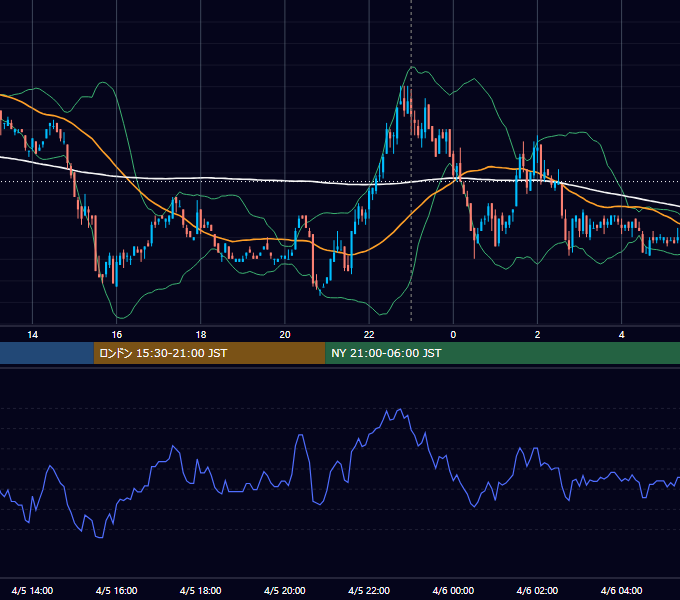Click the oscillator's lowest trough near 15:40
This screenshot has width=680, height=600.
click(x=100, y=537)
